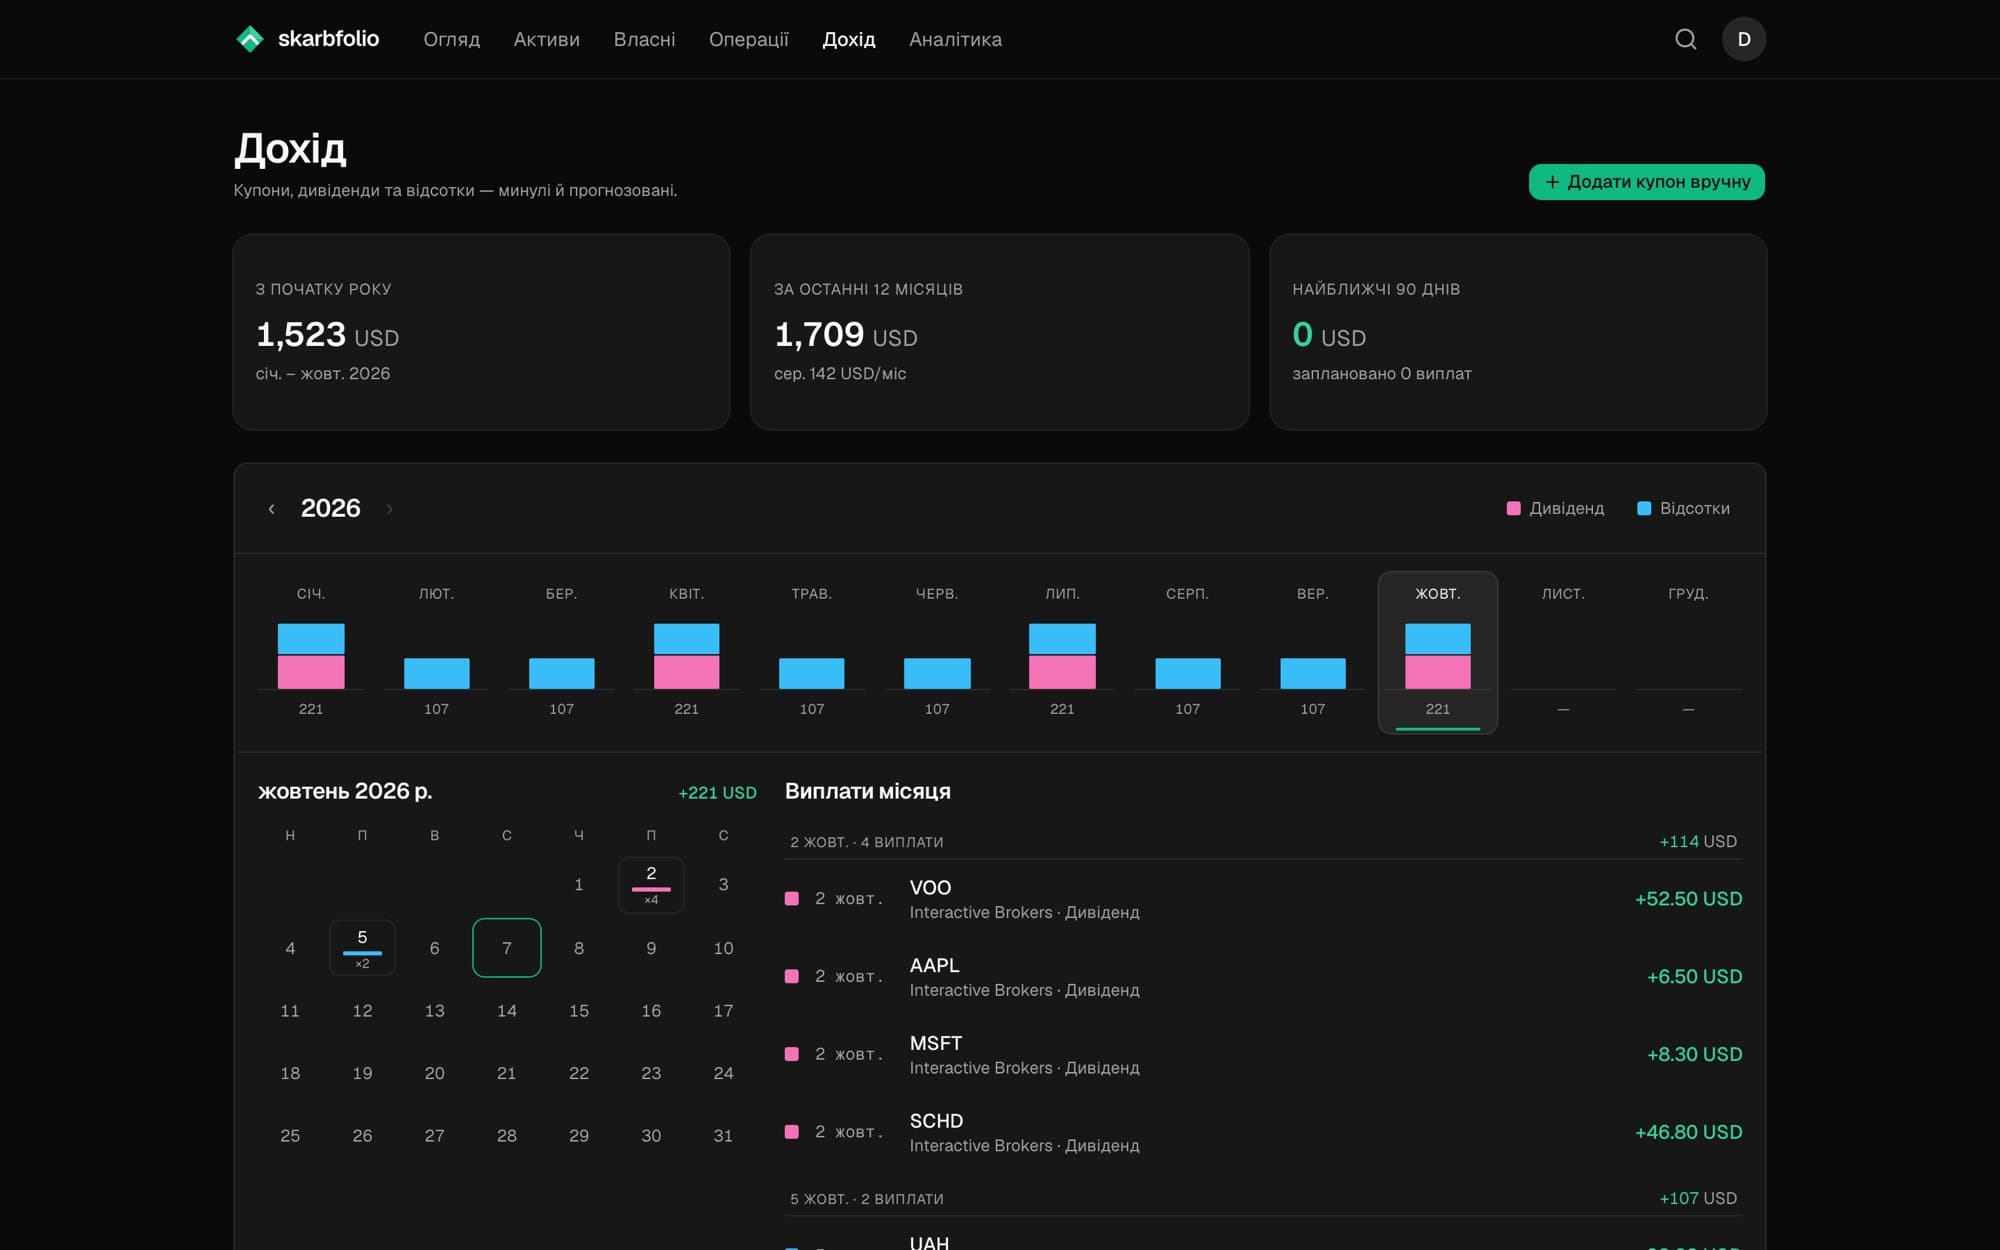This screenshot has width=2000, height=1250.
Task: Toggle the Відсотки legend swatch
Action: pyautogui.click(x=1643, y=509)
